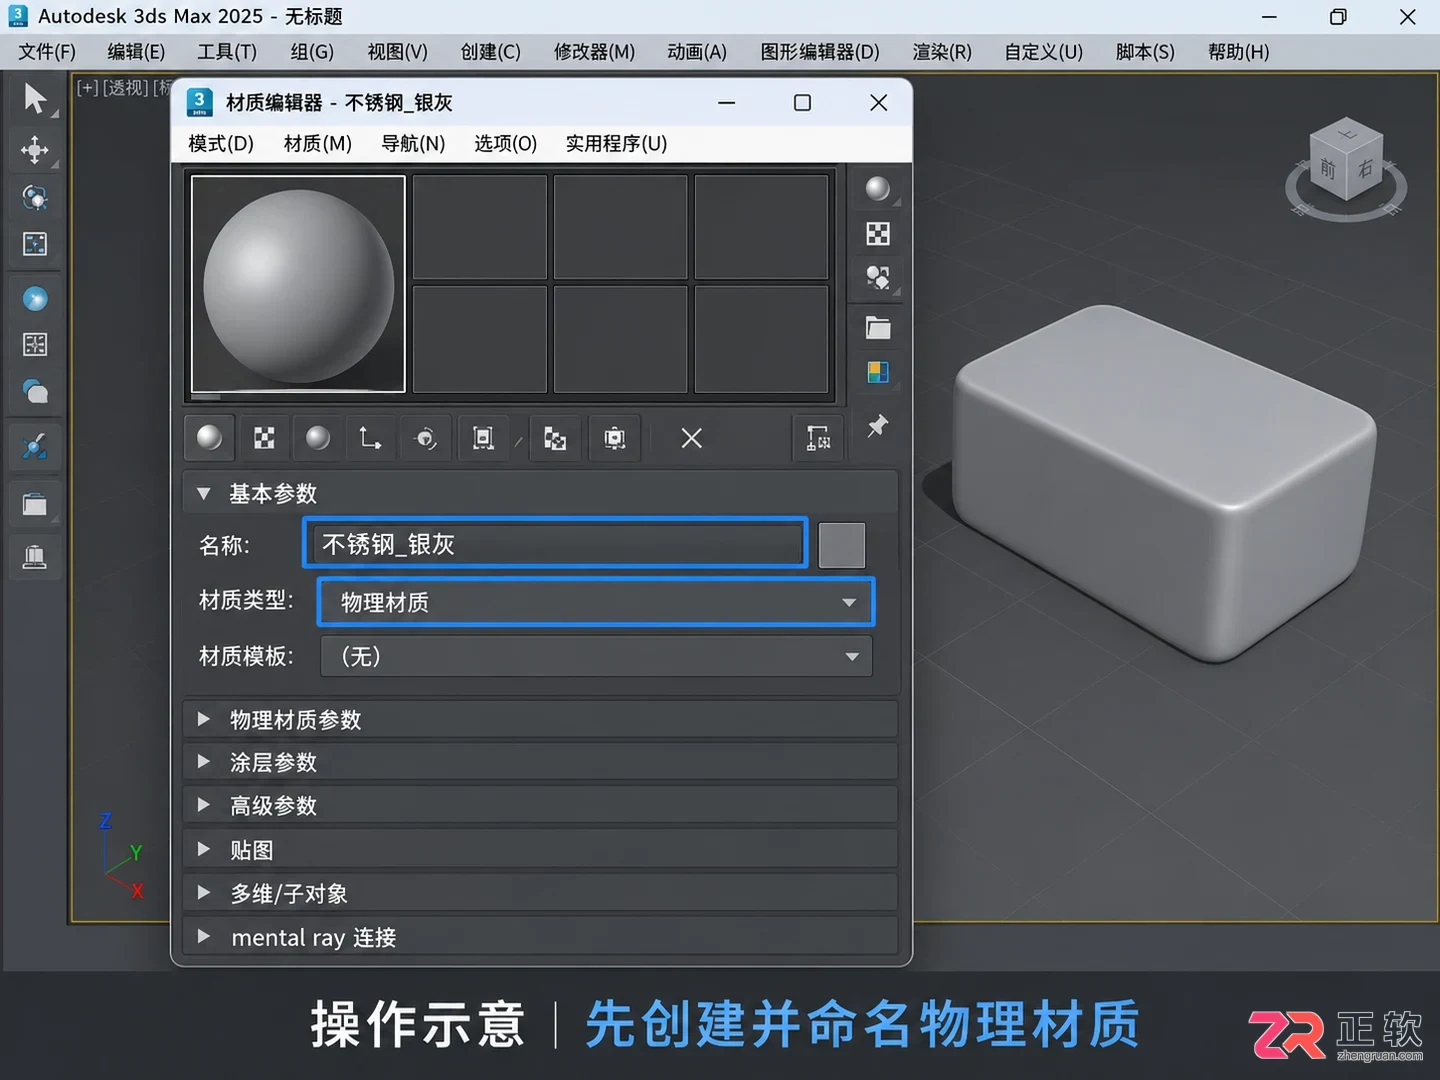Open the 材质模板 dropdown
Image resolution: width=1440 pixels, height=1080 pixels.
point(596,657)
